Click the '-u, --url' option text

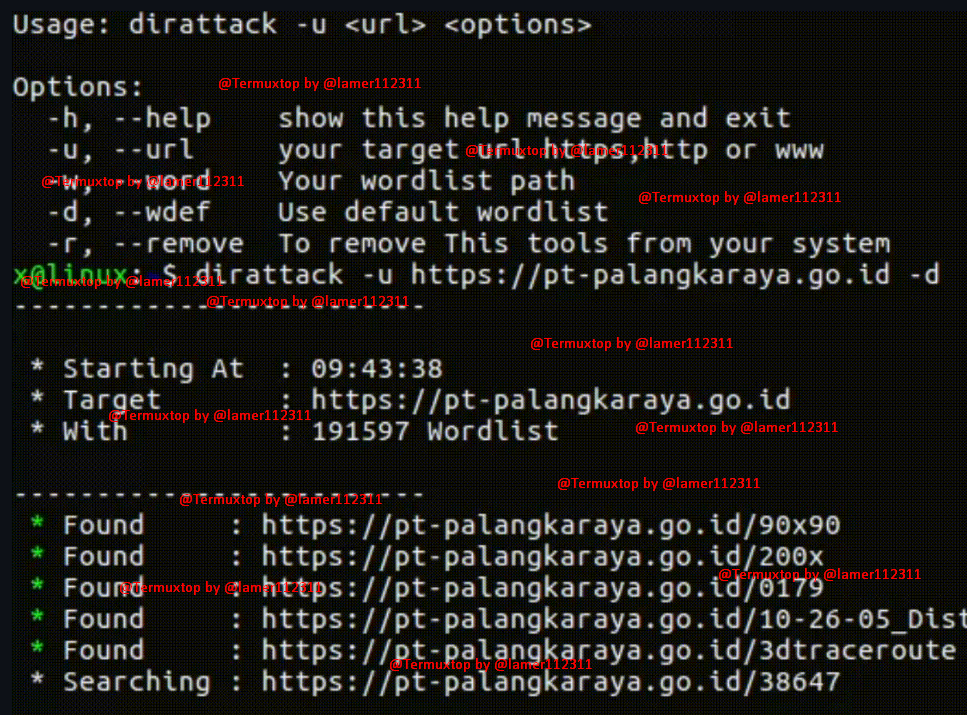pyautogui.click(x=121, y=150)
